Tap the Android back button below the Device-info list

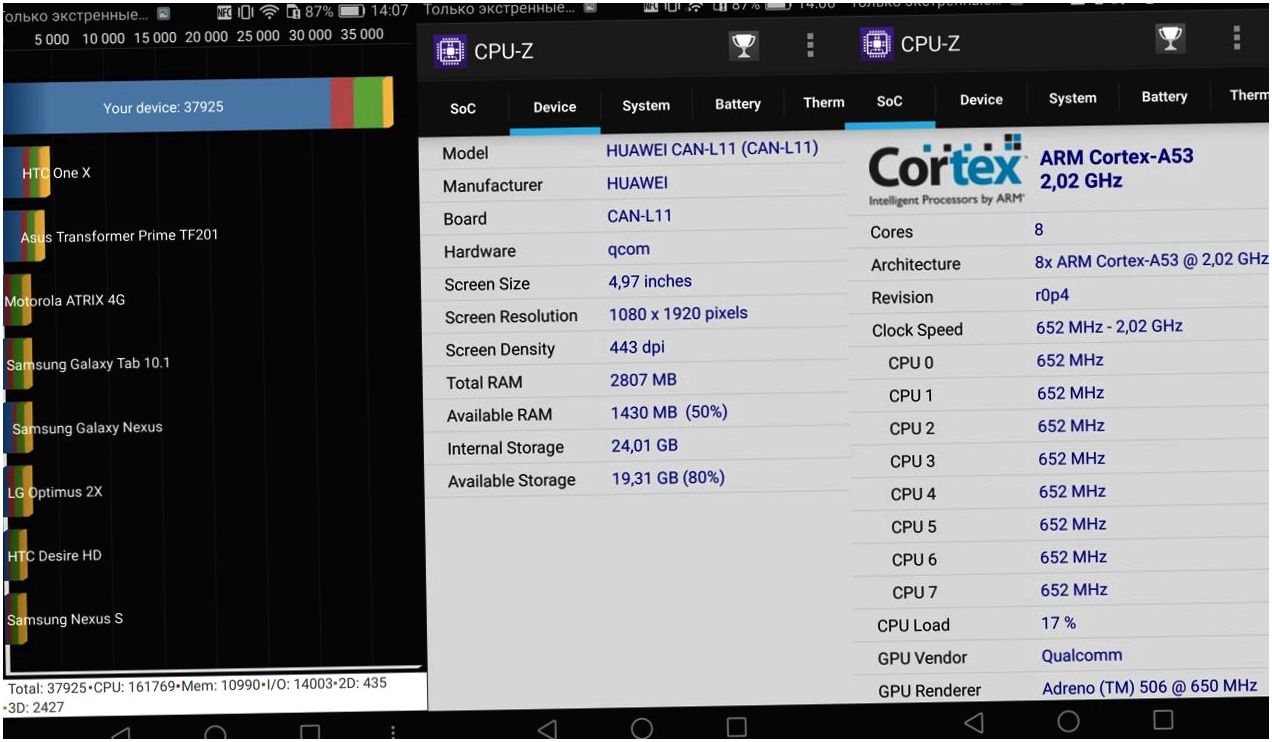click(547, 729)
